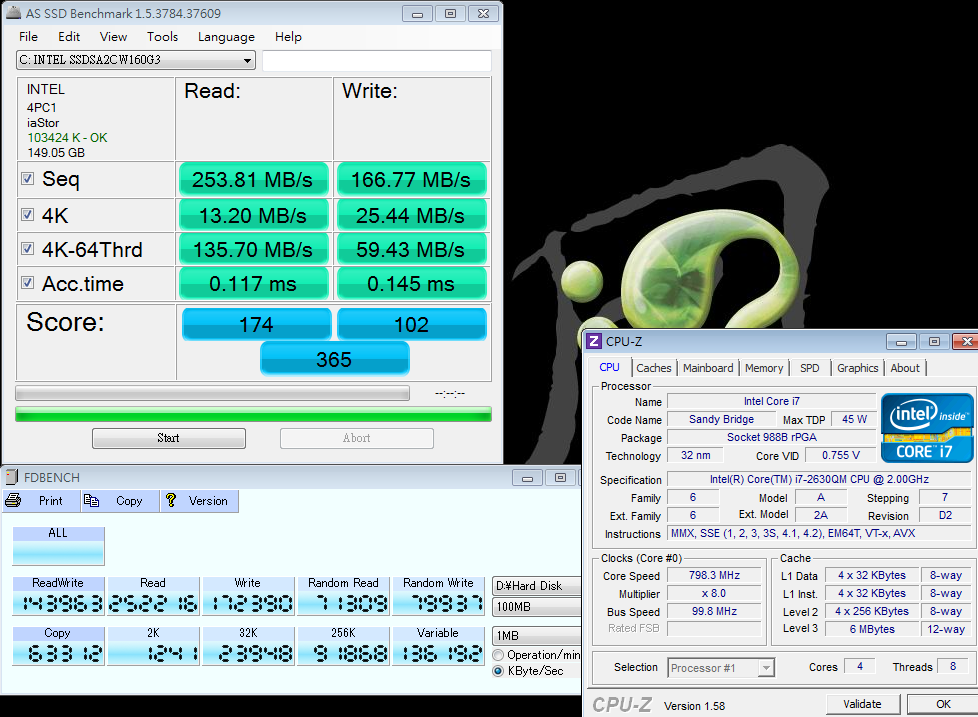978x717 pixels.
Task: Run the Random Read test in FDBENCH
Action: pyautogui.click(x=343, y=595)
